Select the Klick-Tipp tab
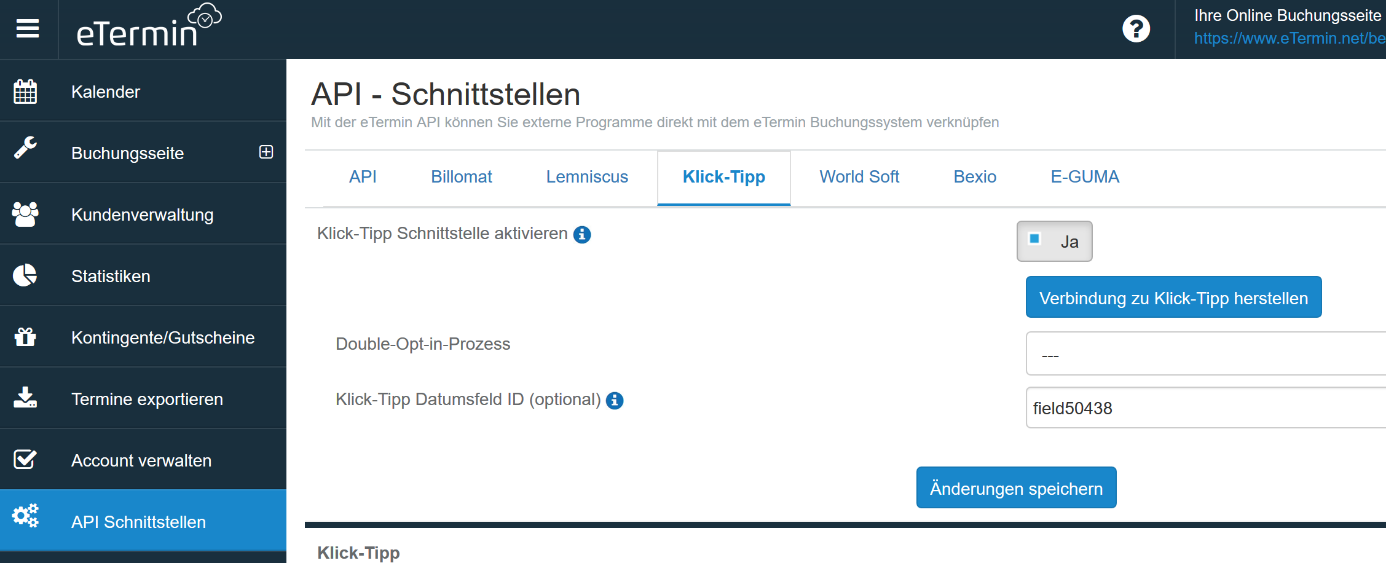This screenshot has width=1386, height=563. (x=724, y=177)
